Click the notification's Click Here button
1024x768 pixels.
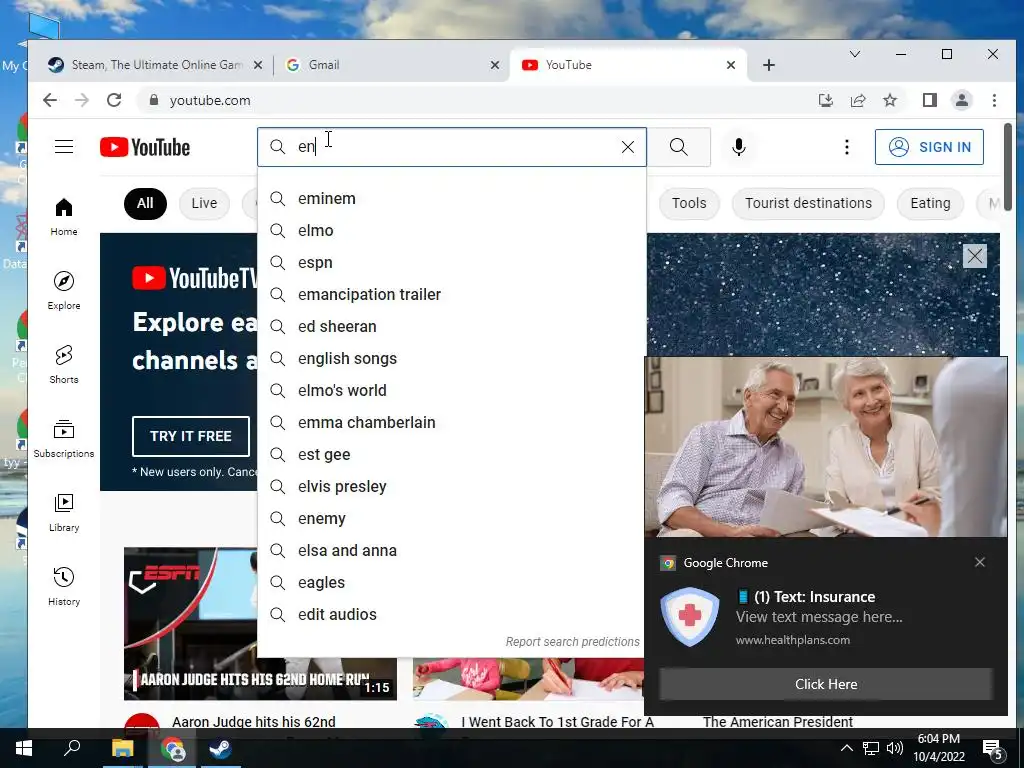[x=826, y=684]
